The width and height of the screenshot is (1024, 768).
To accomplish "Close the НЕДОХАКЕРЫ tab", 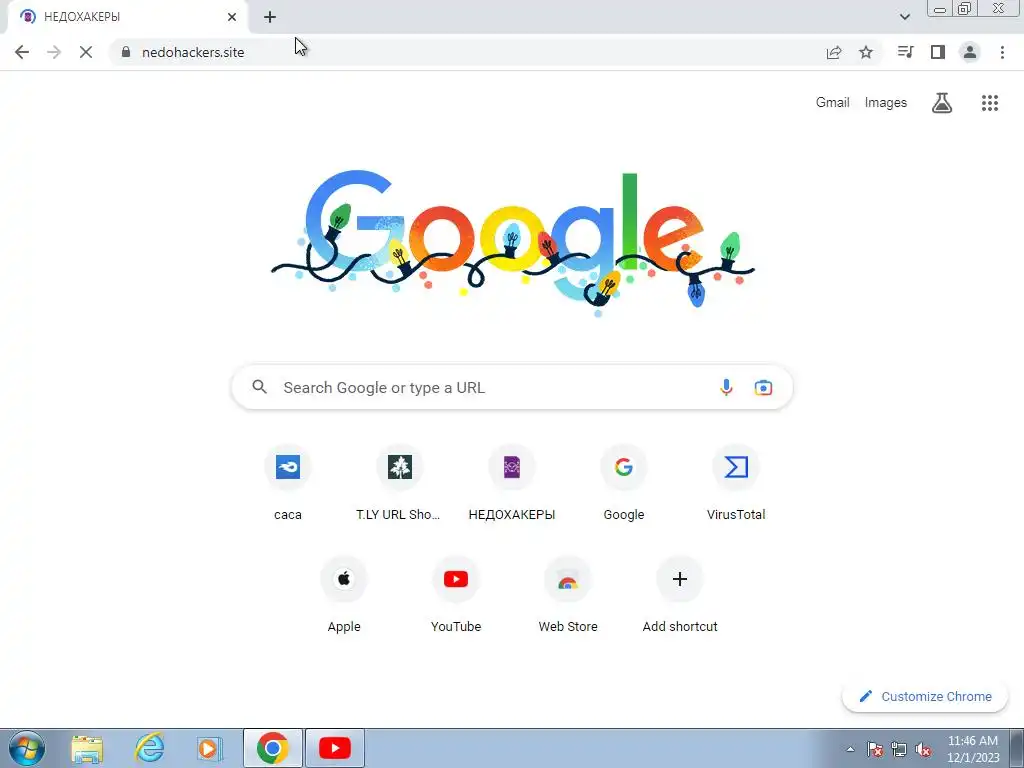I will click(x=232, y=17).
